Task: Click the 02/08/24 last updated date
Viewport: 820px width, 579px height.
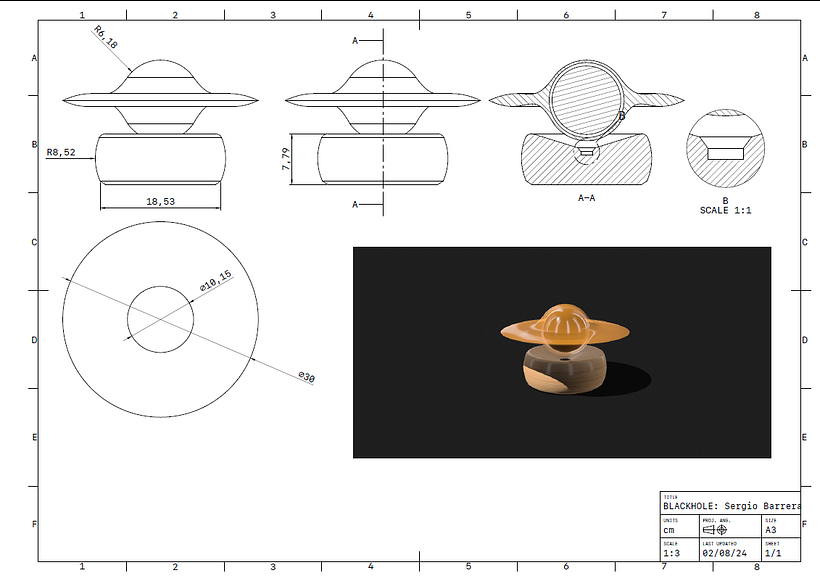Action: click(725, 553)
